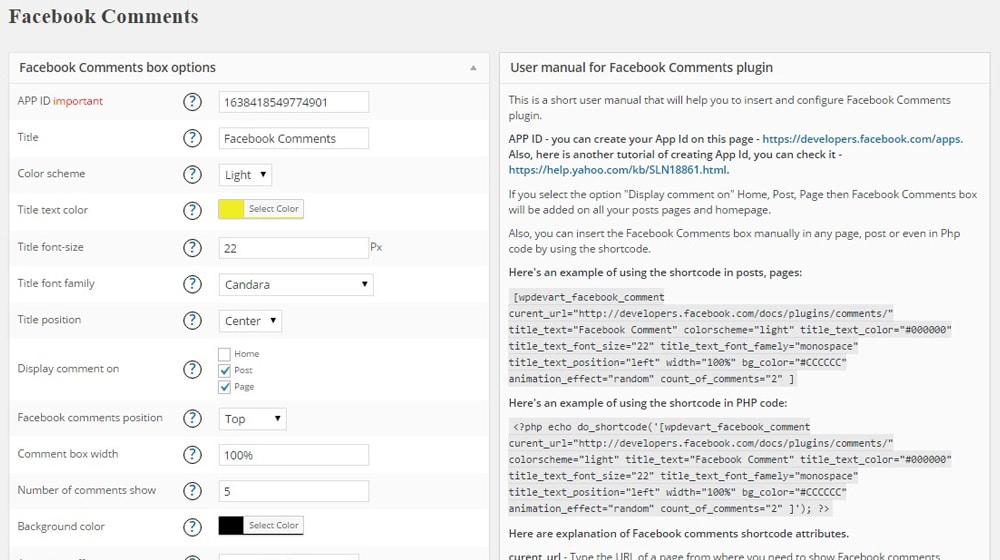Click help icon for Title position
Image resolution: width=1000 pixels, height=560 pixels.
click(192, 320)
